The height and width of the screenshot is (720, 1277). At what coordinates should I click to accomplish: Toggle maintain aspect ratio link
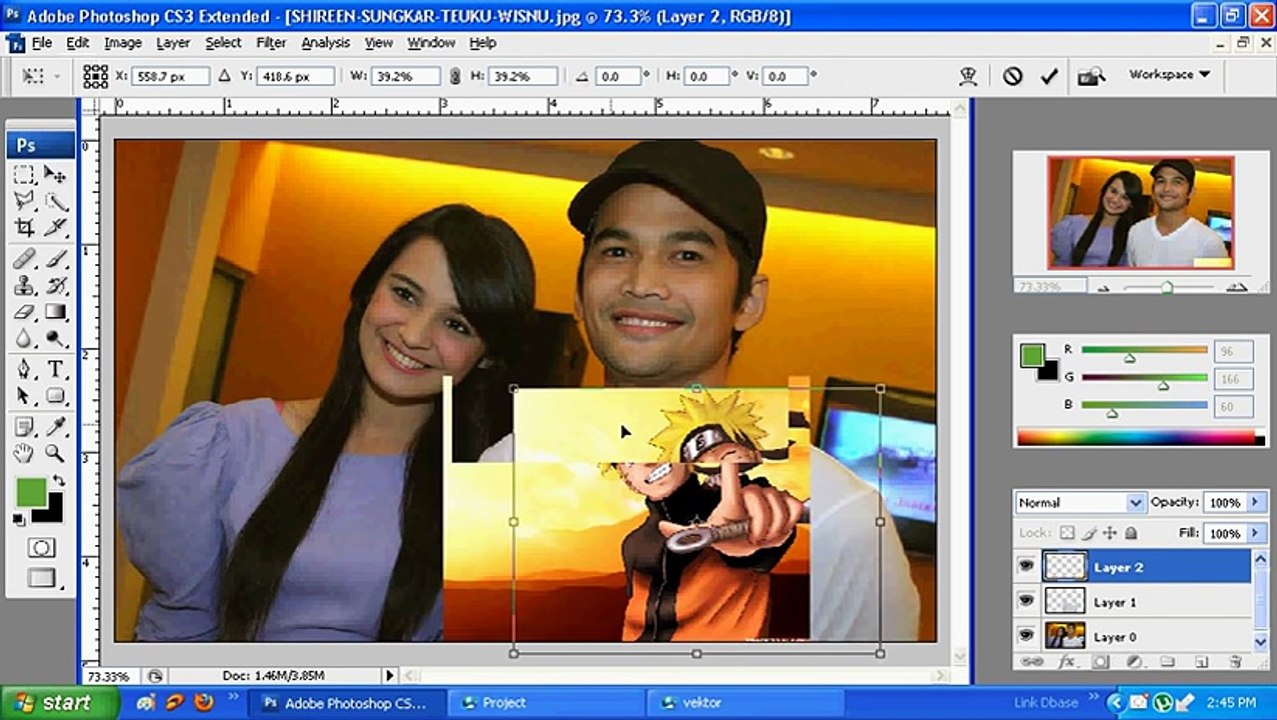(x=455, y=76)
